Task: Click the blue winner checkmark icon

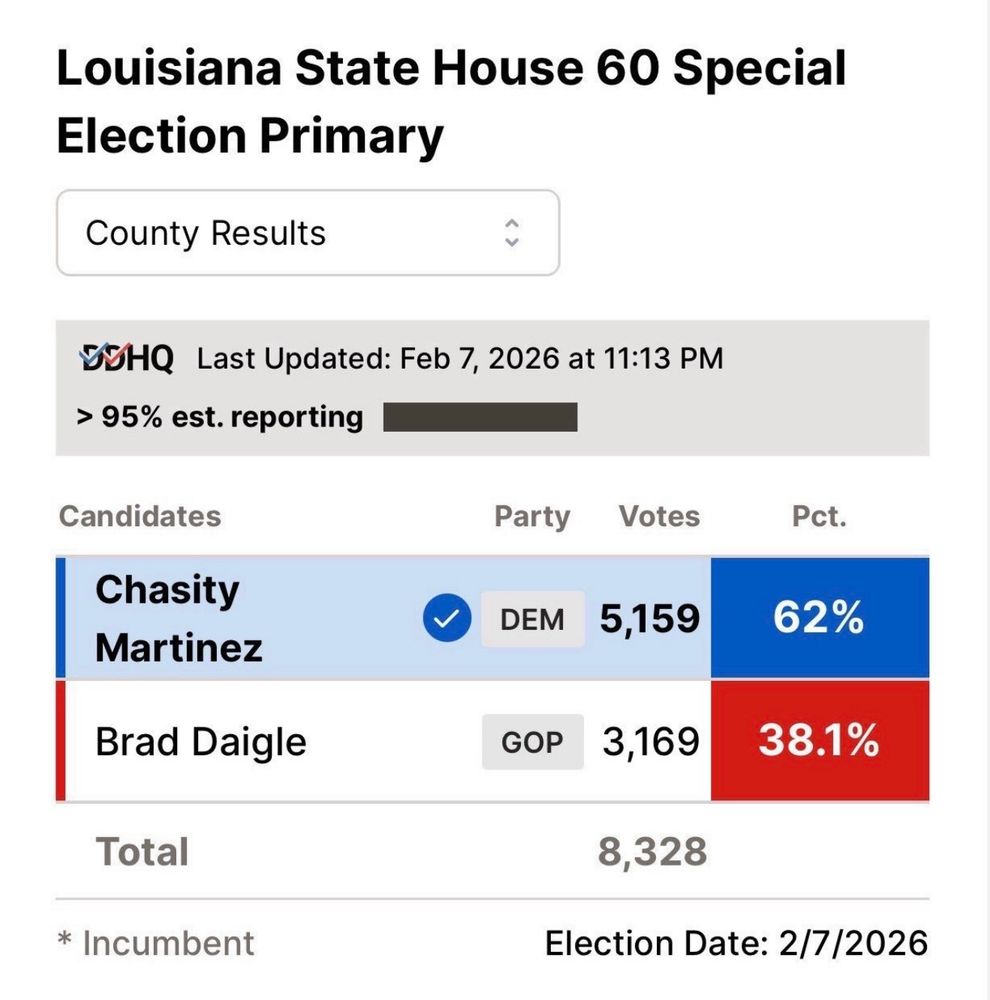Action: (446, 620)
